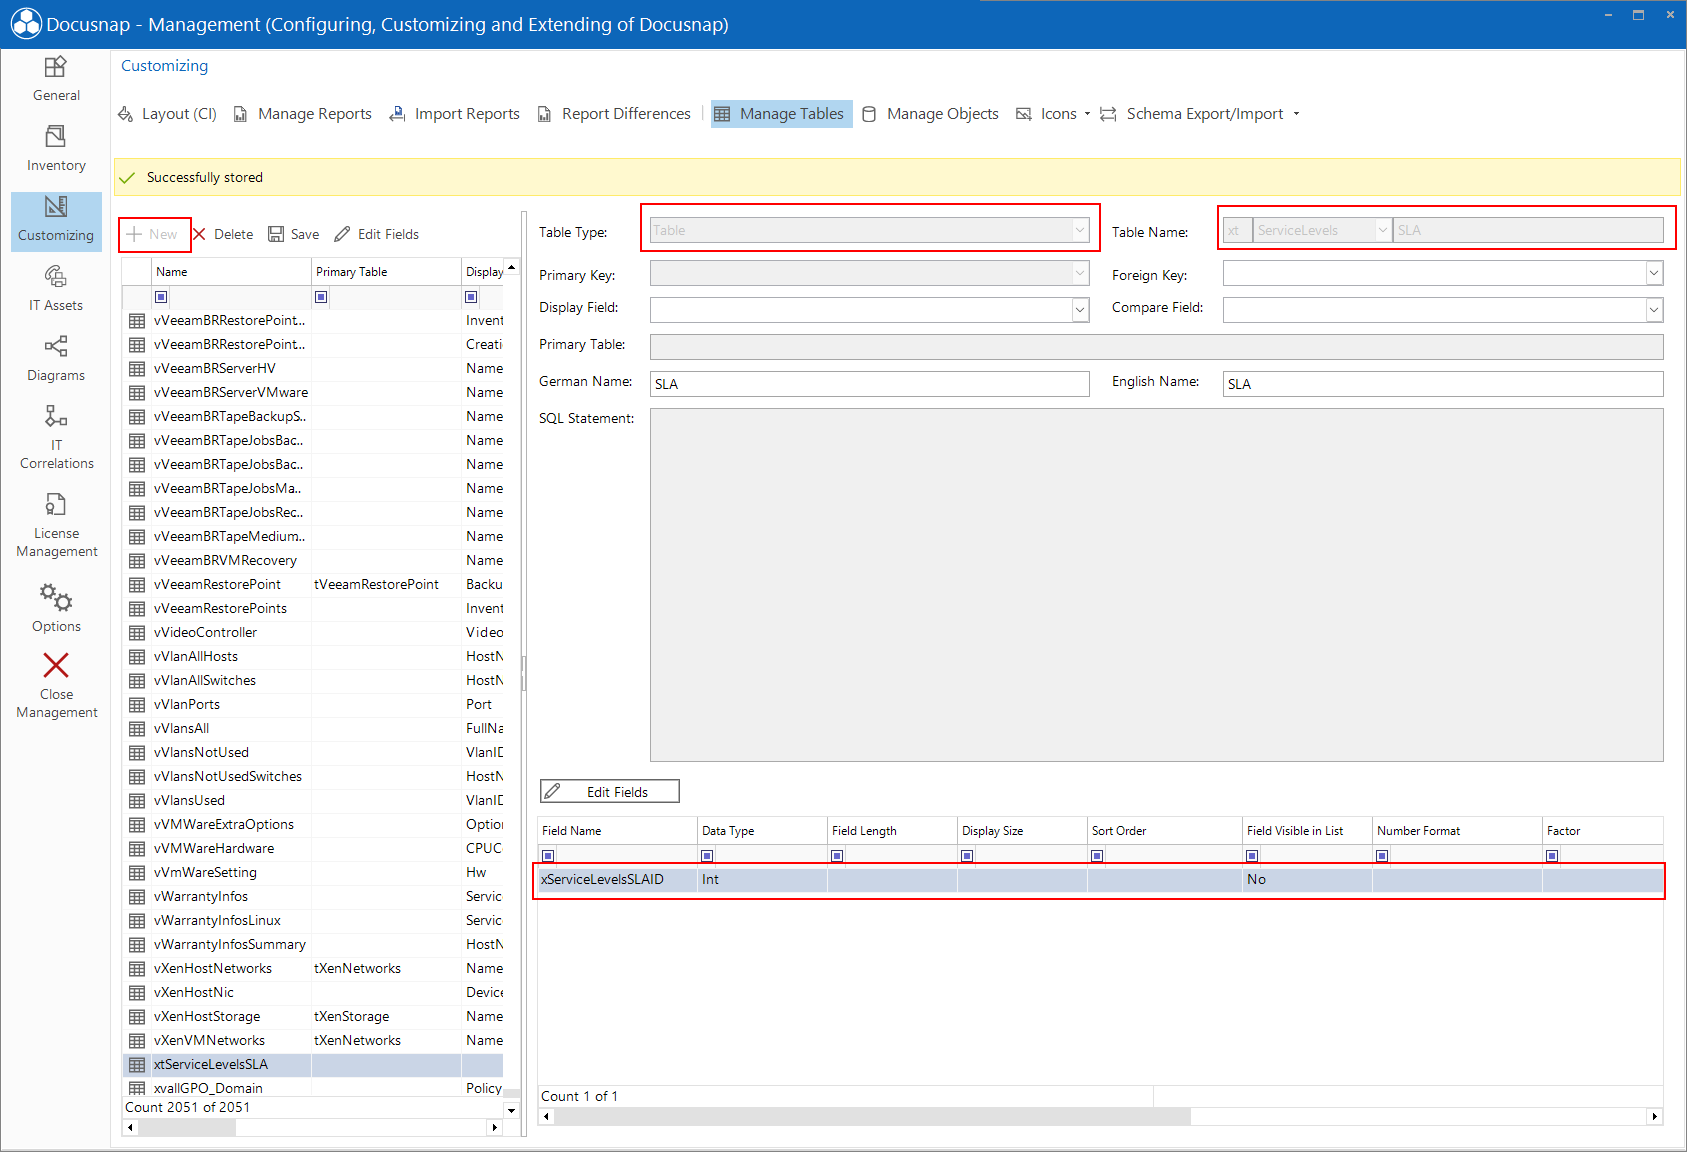Open the General sidebar section
This screenshot has width=1687, height=1152.
coord(56,79)
